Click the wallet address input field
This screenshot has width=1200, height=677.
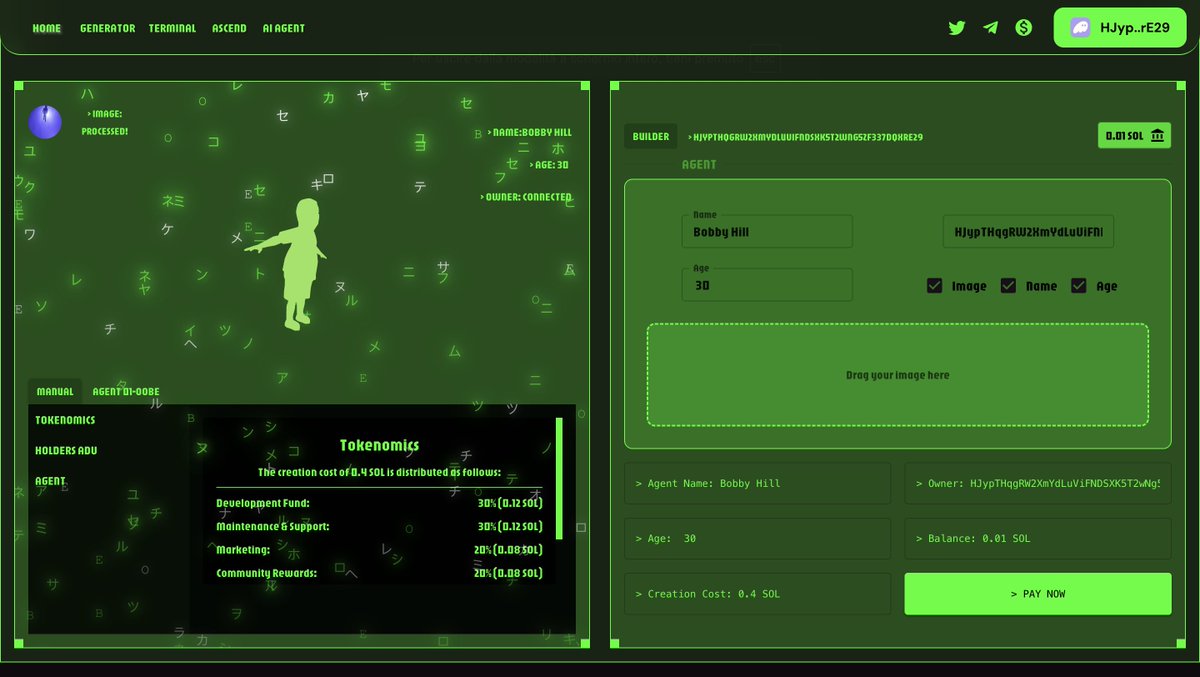pos(1028,231)
